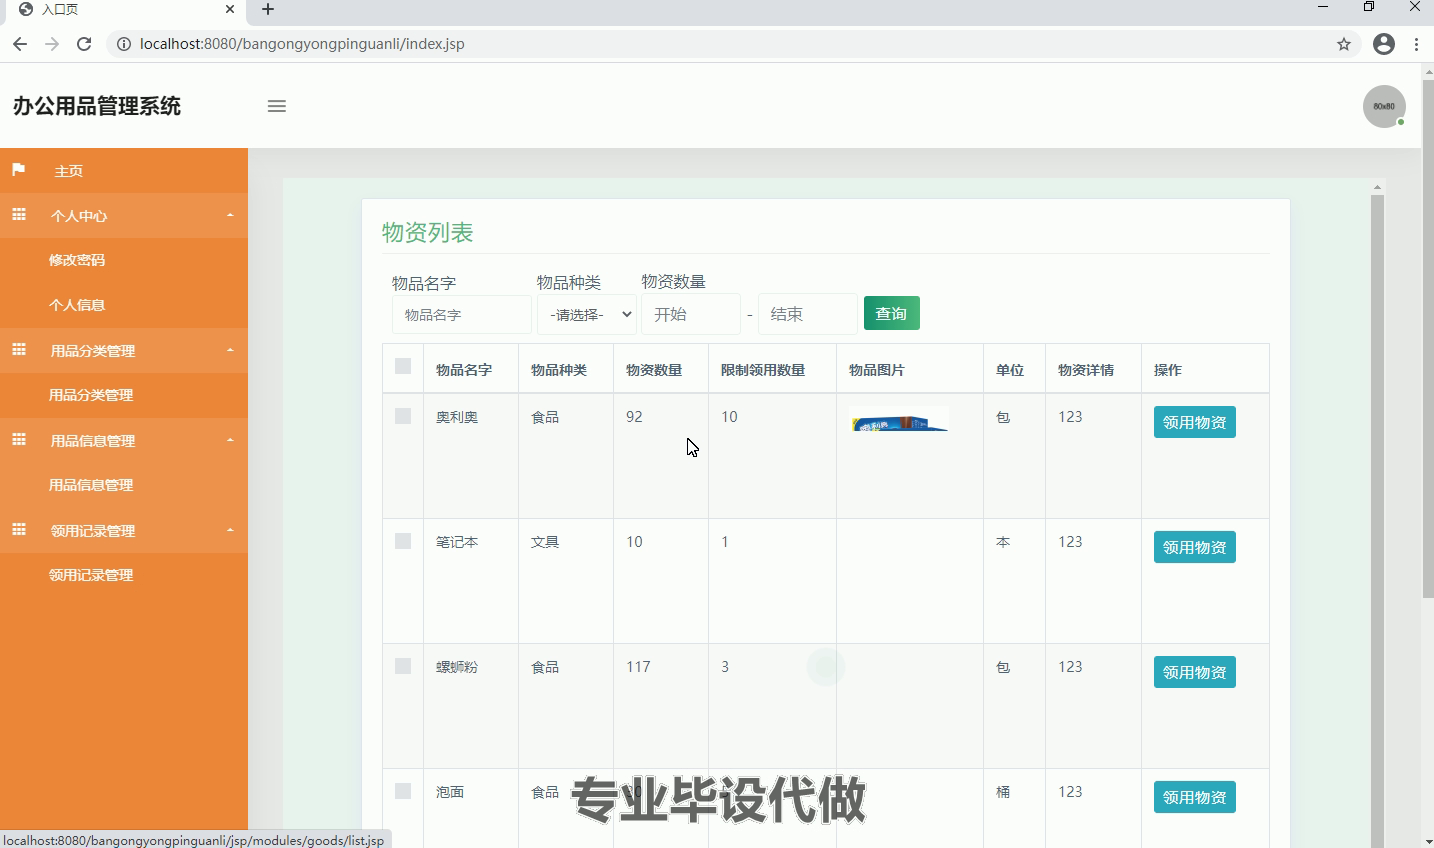Viewport: 1434px width, 848px height.
Task: Reload the page with refresh icon
Action: point(84,44)
